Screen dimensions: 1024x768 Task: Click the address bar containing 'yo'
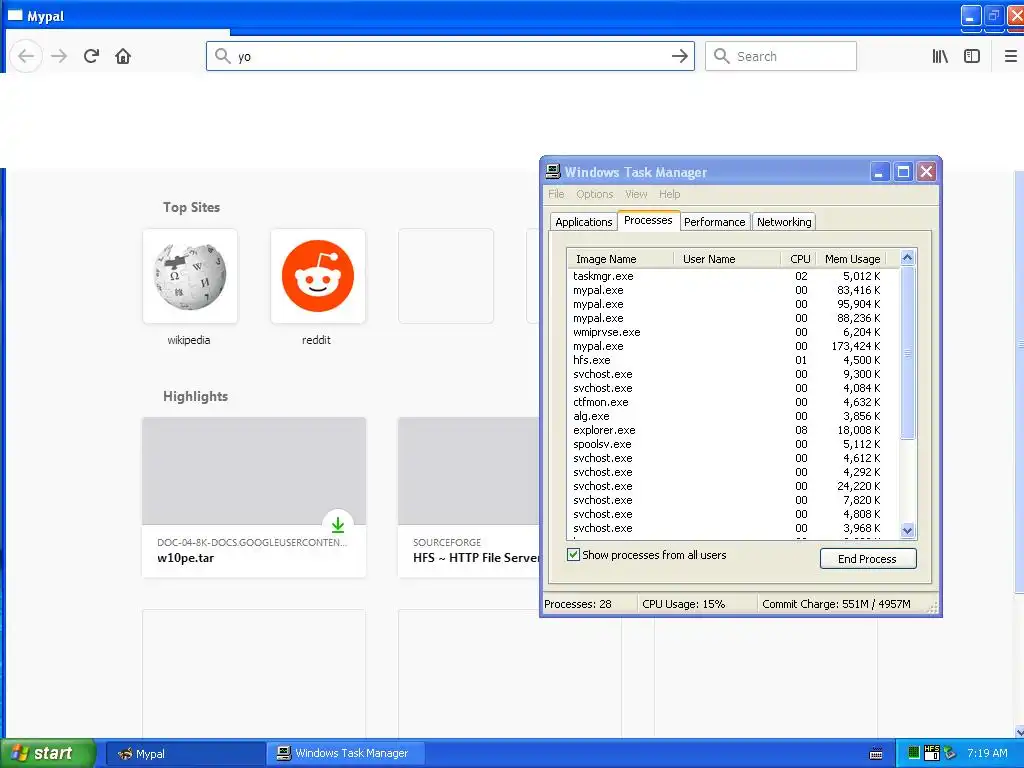point(451,56)
